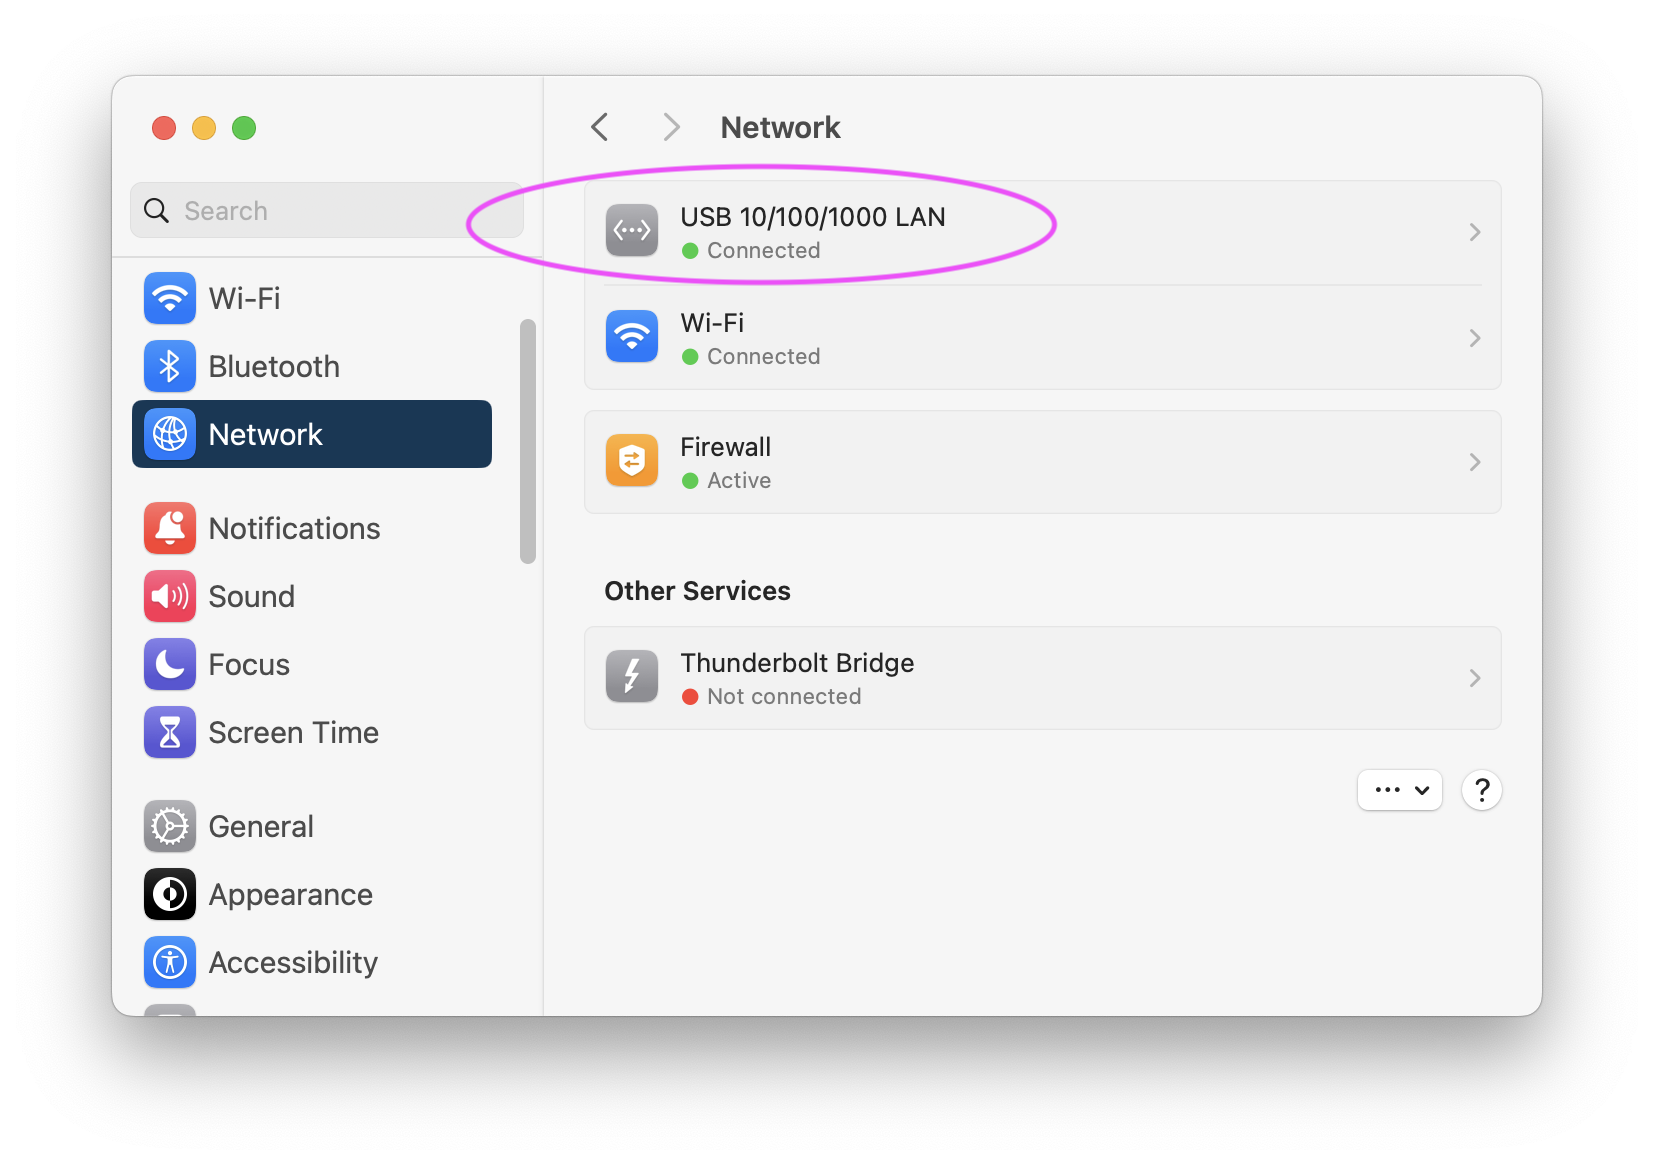Minimize window with the yellow button

204,128
